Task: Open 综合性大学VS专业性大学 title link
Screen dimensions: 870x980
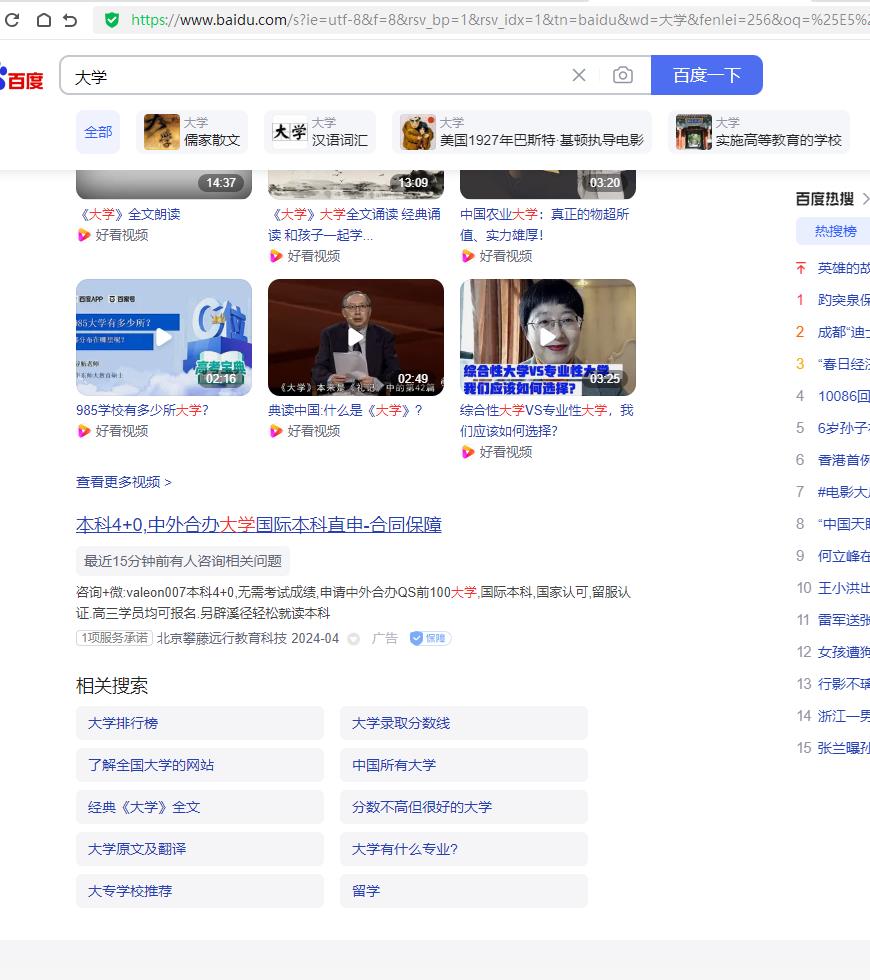Action: coord(547,420)
